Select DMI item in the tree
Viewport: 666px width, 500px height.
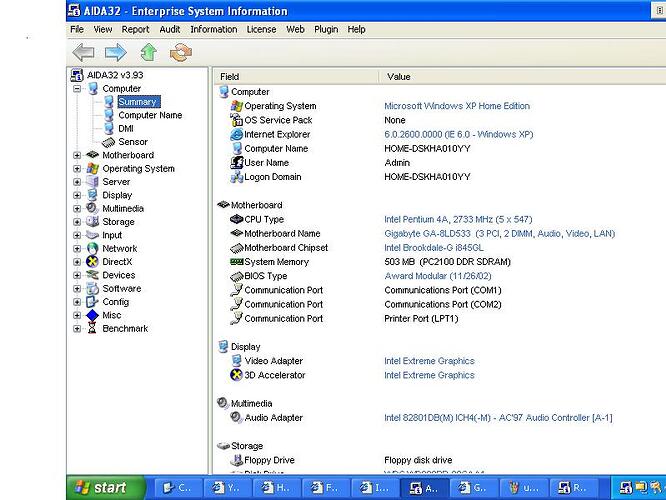coord(126,128)
